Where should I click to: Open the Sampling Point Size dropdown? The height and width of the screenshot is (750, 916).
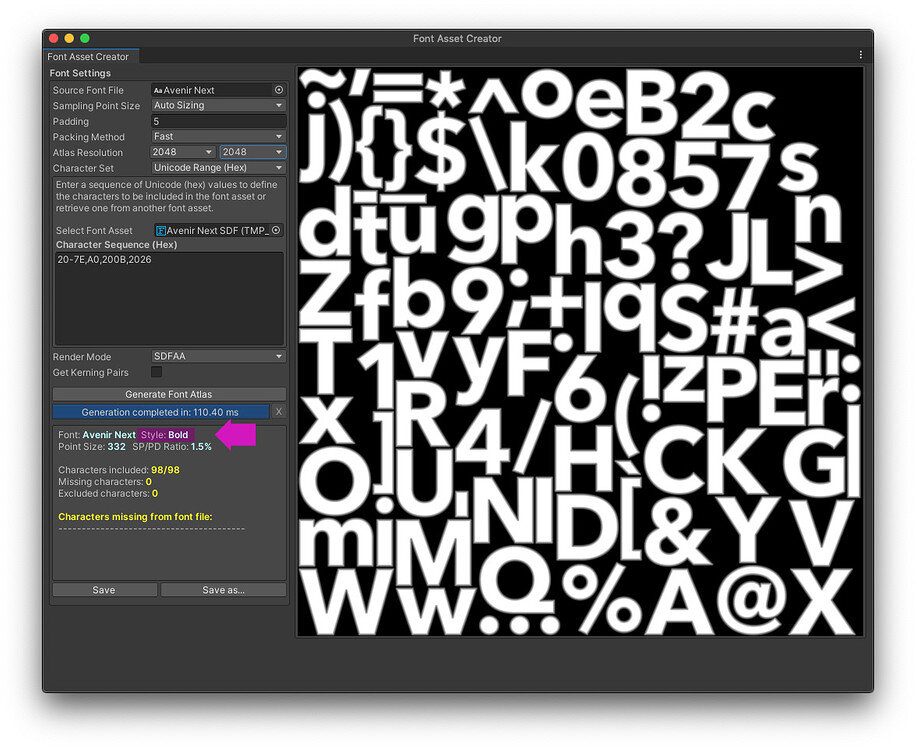218,105
